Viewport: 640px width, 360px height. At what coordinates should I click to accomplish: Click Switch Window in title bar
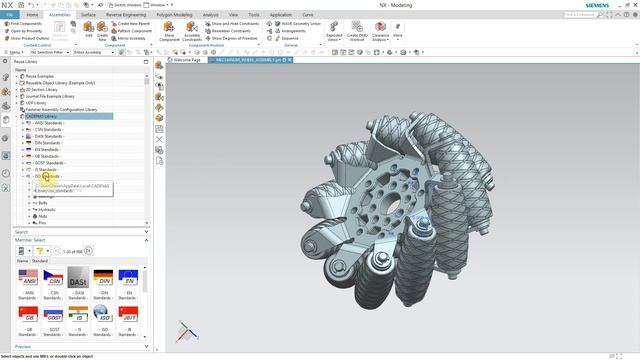tap(124, 5)
